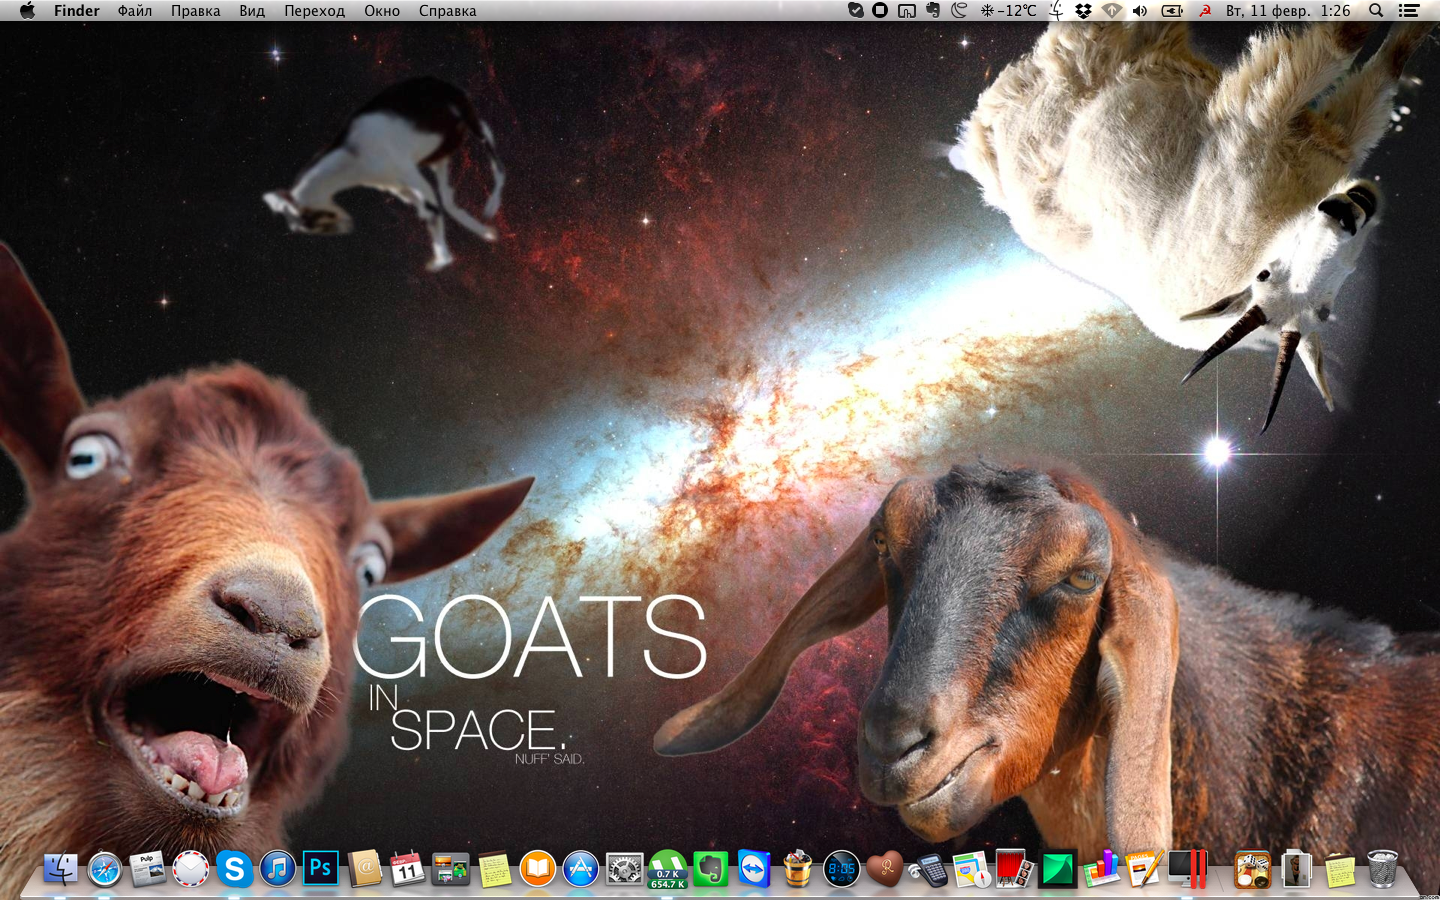Open the wooden bucket app in dock
The height and width of the screenshot is (900, 1440).
(797, 869)
